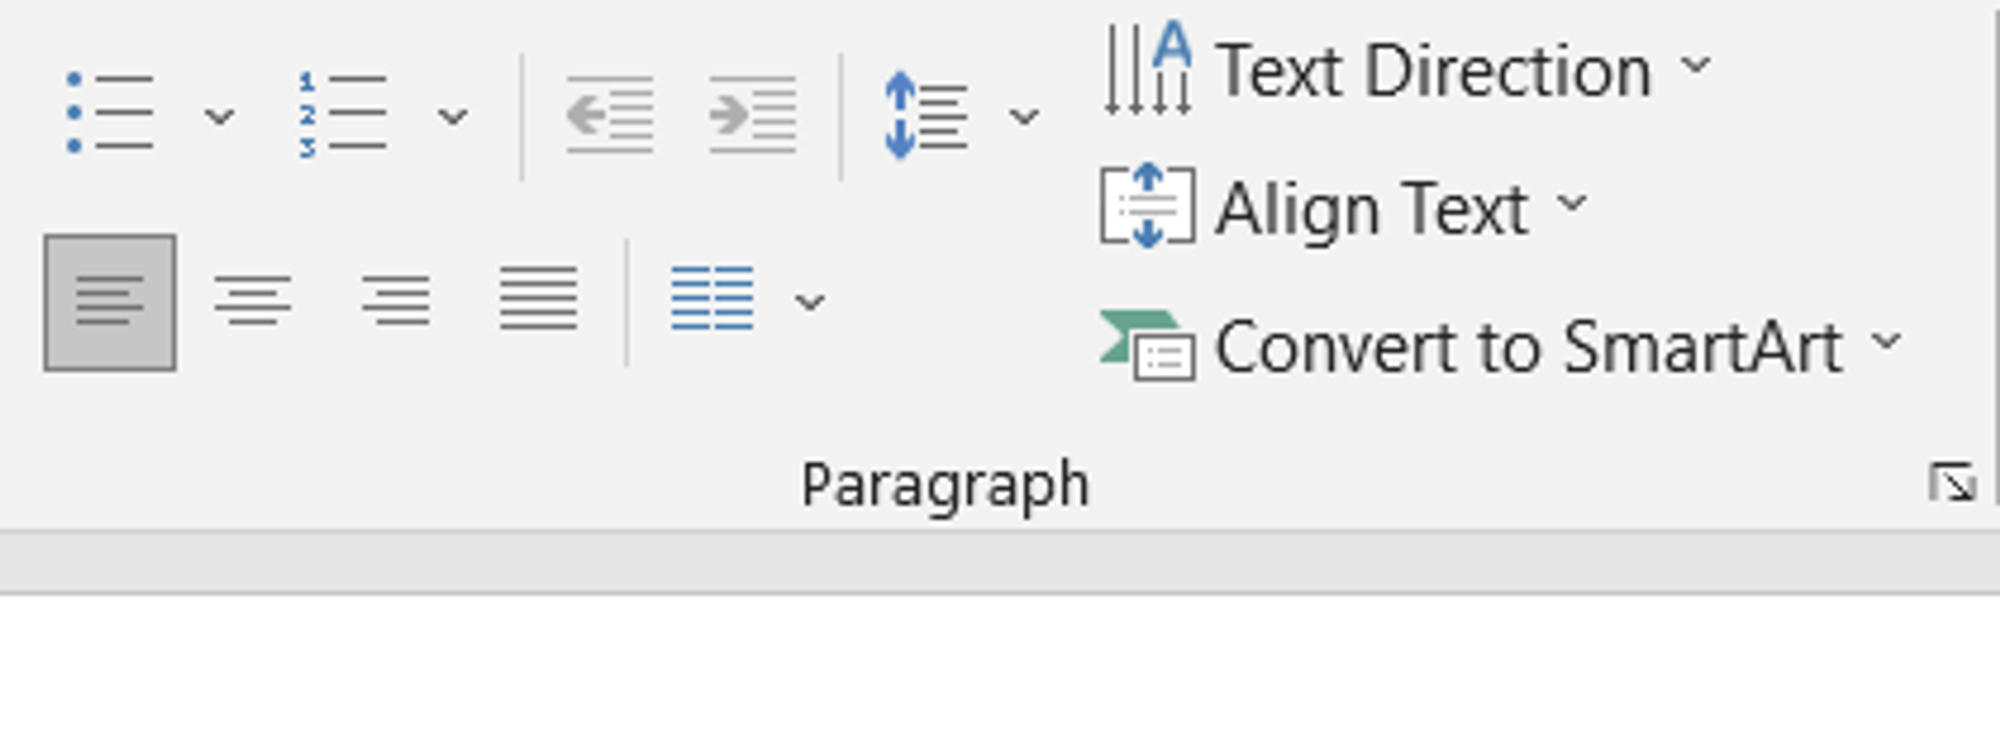Click the line spacing icon

(926, 114)
